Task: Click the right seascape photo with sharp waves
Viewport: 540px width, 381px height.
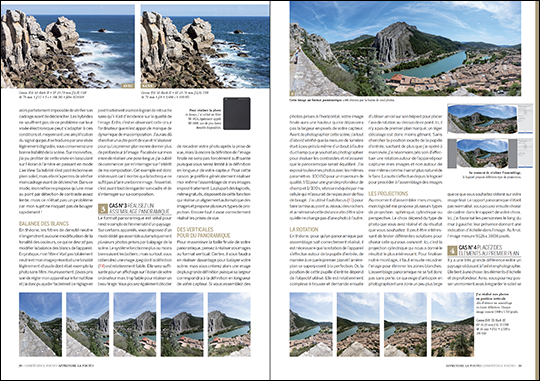Action: [205, 47]
